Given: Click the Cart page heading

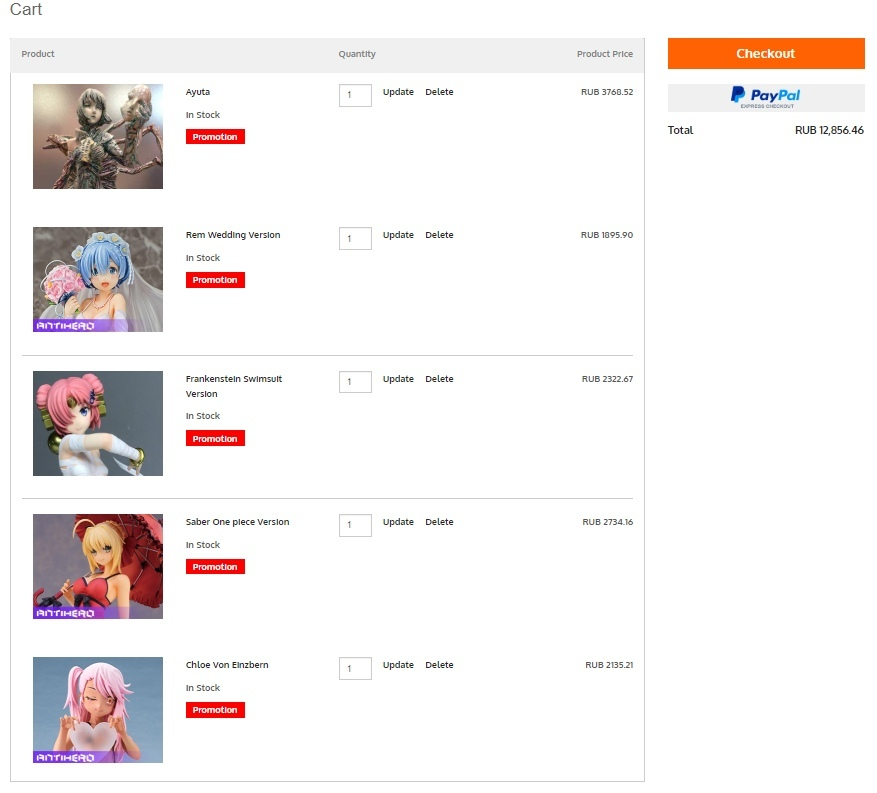Looking at the screenshot, I should click(x=26, y=10).
